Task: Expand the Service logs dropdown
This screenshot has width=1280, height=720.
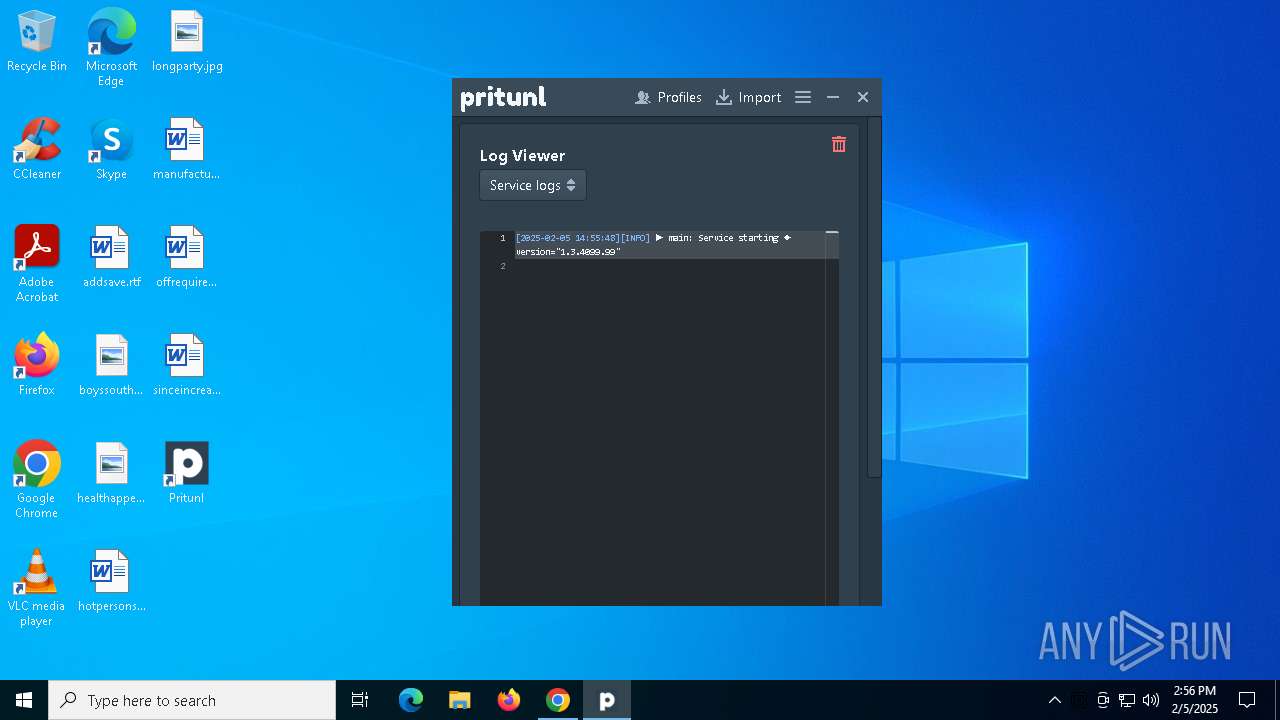Action: pyautogui.click(x=533, y=185)
